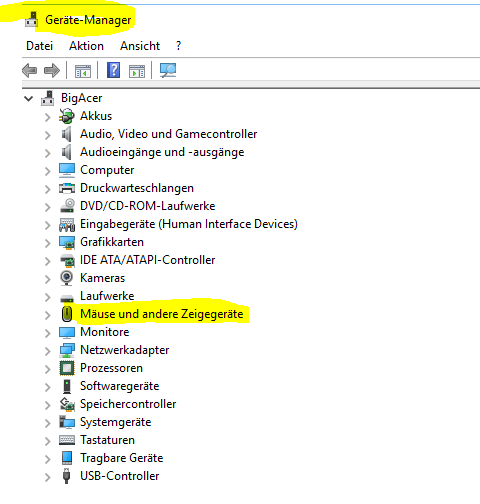Select the Laufwerke label
The height and width of the screenshot is (504, 480).
click(x=107, y=296)
